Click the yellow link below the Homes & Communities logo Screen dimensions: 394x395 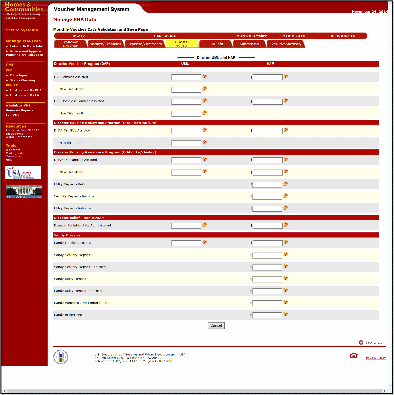[x=22, y=30]
